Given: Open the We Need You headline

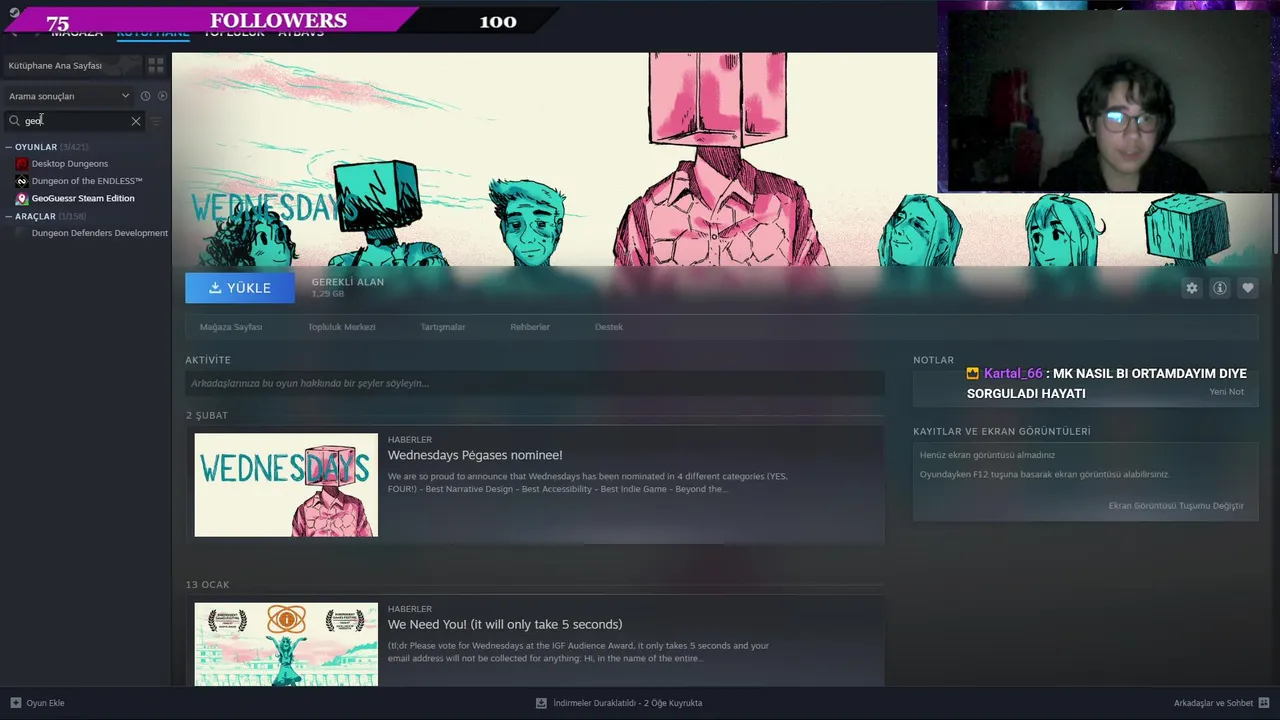Looking at the screenshot, I should 505,624.
